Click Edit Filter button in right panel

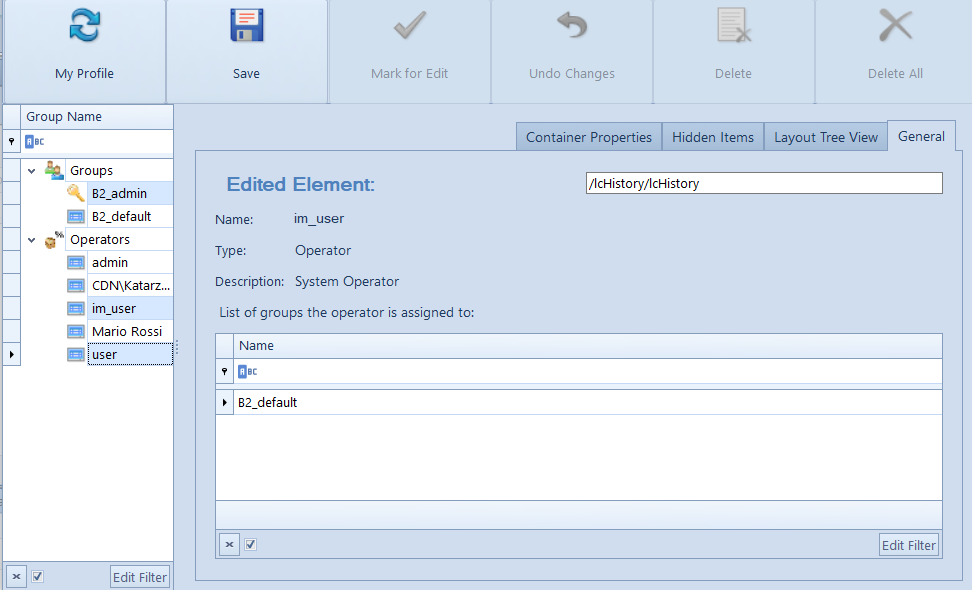[x=909, y=545]
